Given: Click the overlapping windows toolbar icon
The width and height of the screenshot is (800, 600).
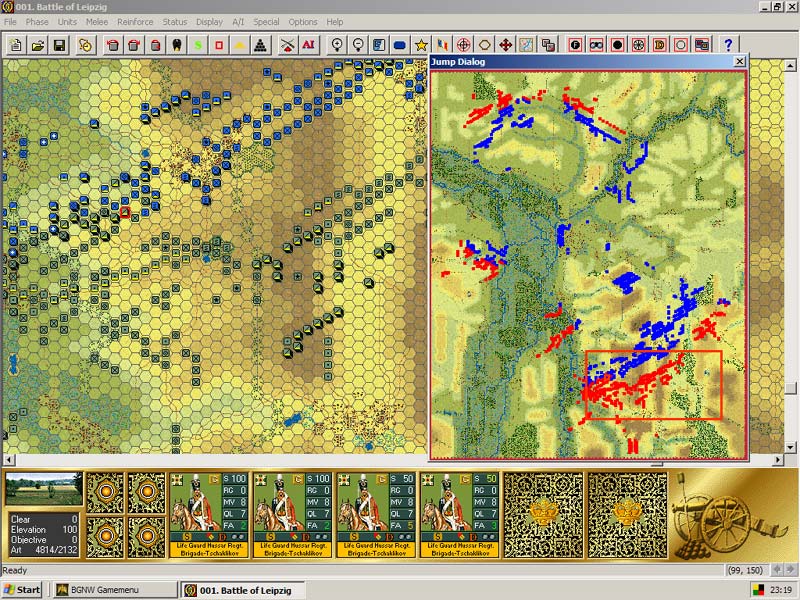Looking at the screenshot, I should [x=548, y=45].
